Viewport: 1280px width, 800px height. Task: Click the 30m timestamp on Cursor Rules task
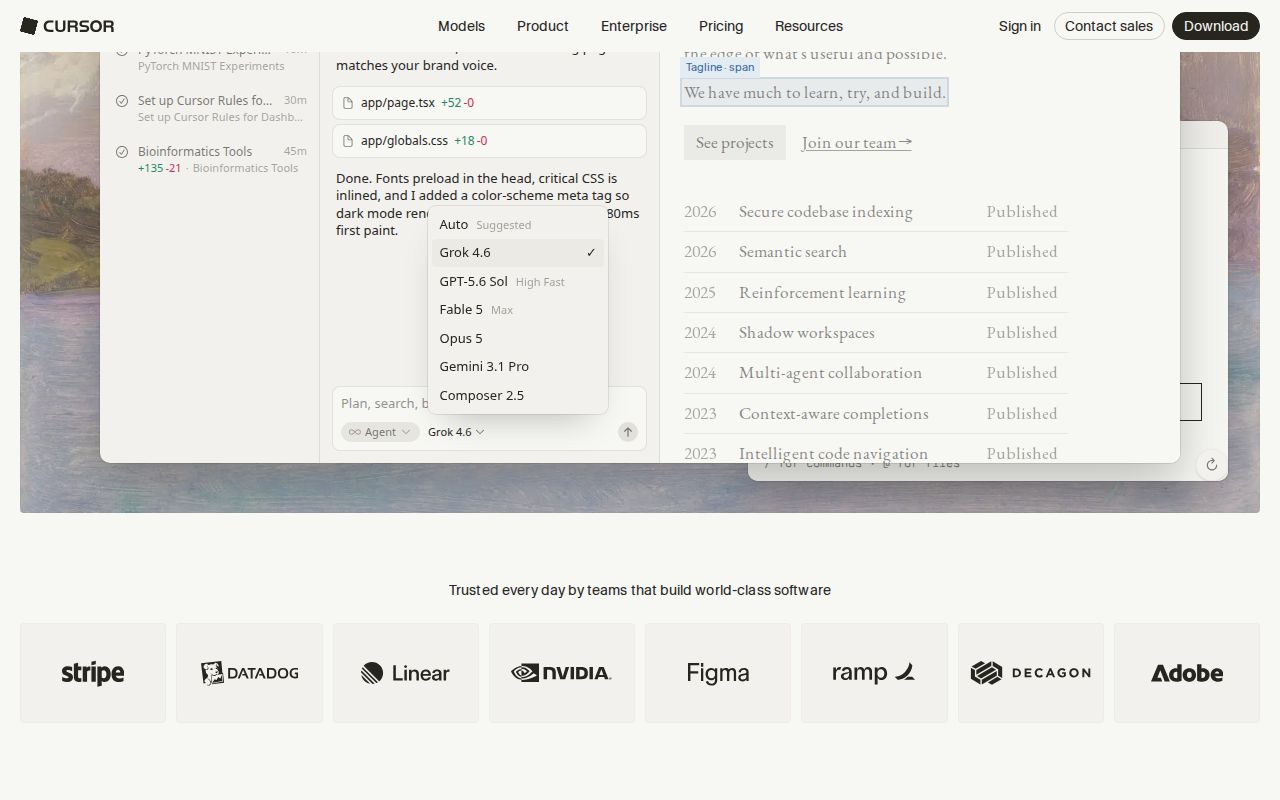pos(295,101)
